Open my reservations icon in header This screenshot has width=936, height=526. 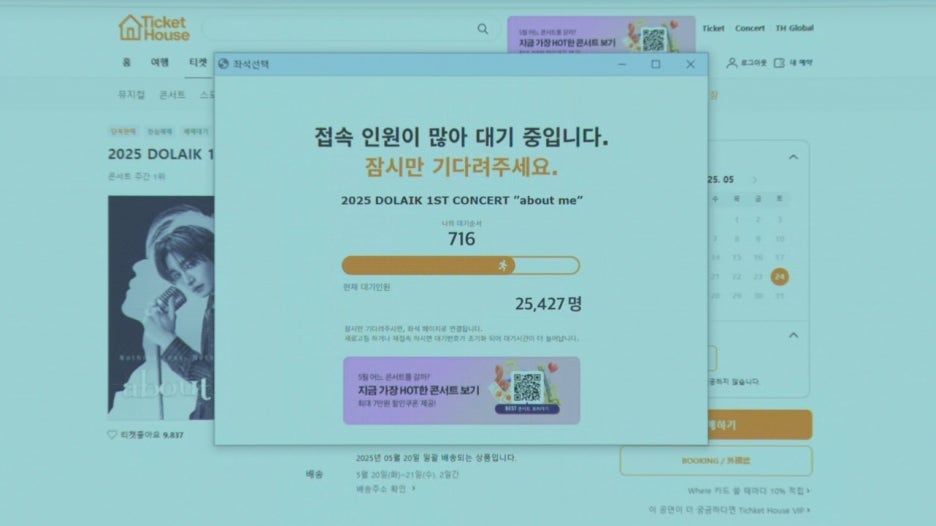pos(779,63)
